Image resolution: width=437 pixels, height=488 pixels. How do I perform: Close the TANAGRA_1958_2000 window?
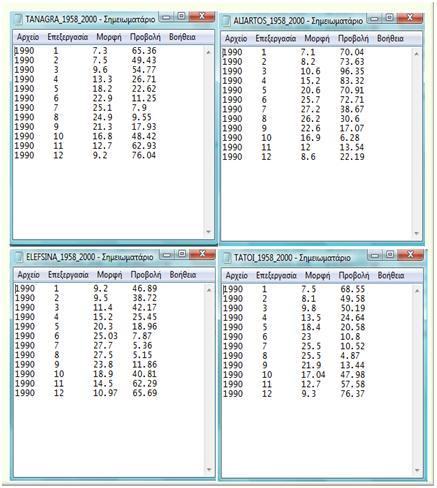(202, 16)
